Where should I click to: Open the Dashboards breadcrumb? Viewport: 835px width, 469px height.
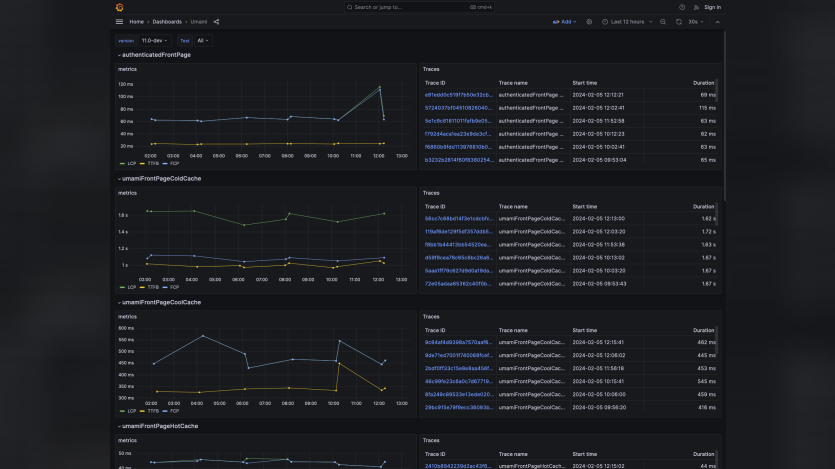(x=167, y=22)
